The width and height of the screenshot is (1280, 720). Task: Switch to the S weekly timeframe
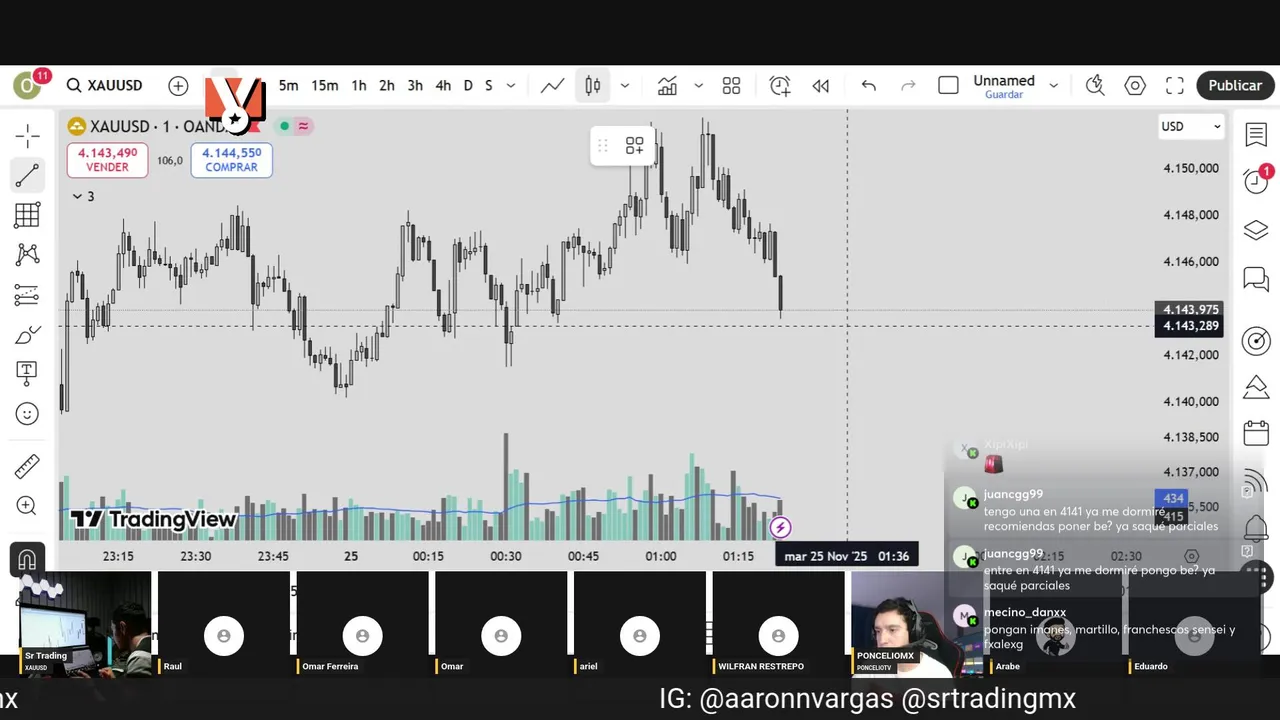[488, 85]
